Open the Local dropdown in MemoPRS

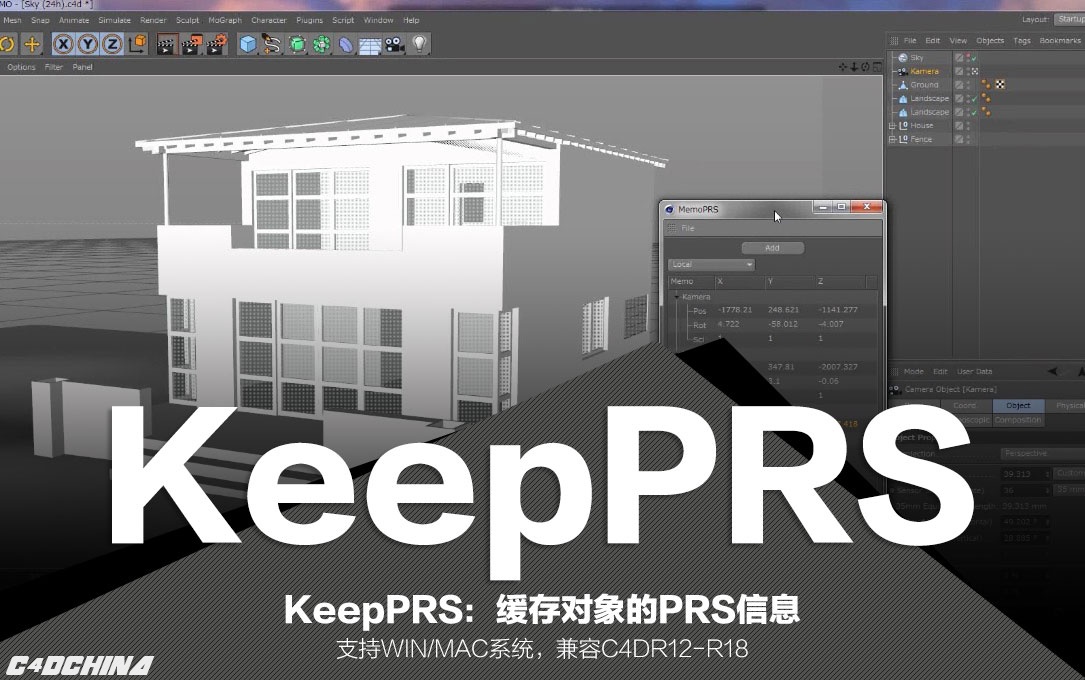[711, 264]
